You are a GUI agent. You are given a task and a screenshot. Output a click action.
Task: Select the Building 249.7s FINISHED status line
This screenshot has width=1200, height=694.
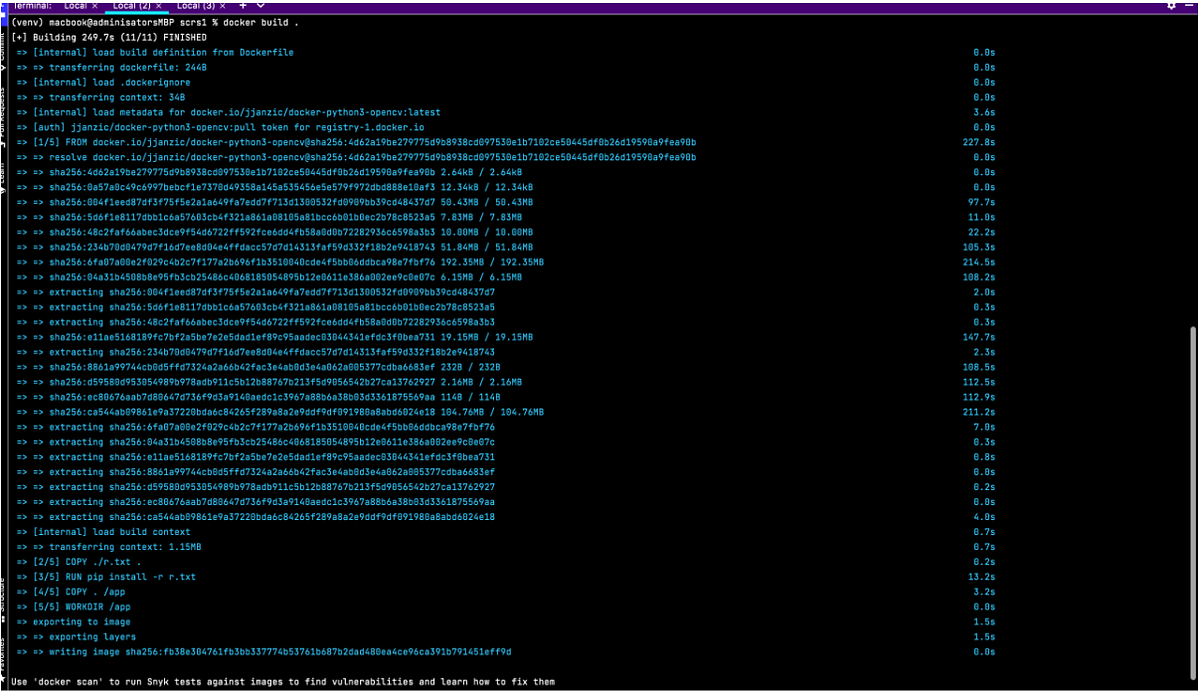(x=110, y=37)
